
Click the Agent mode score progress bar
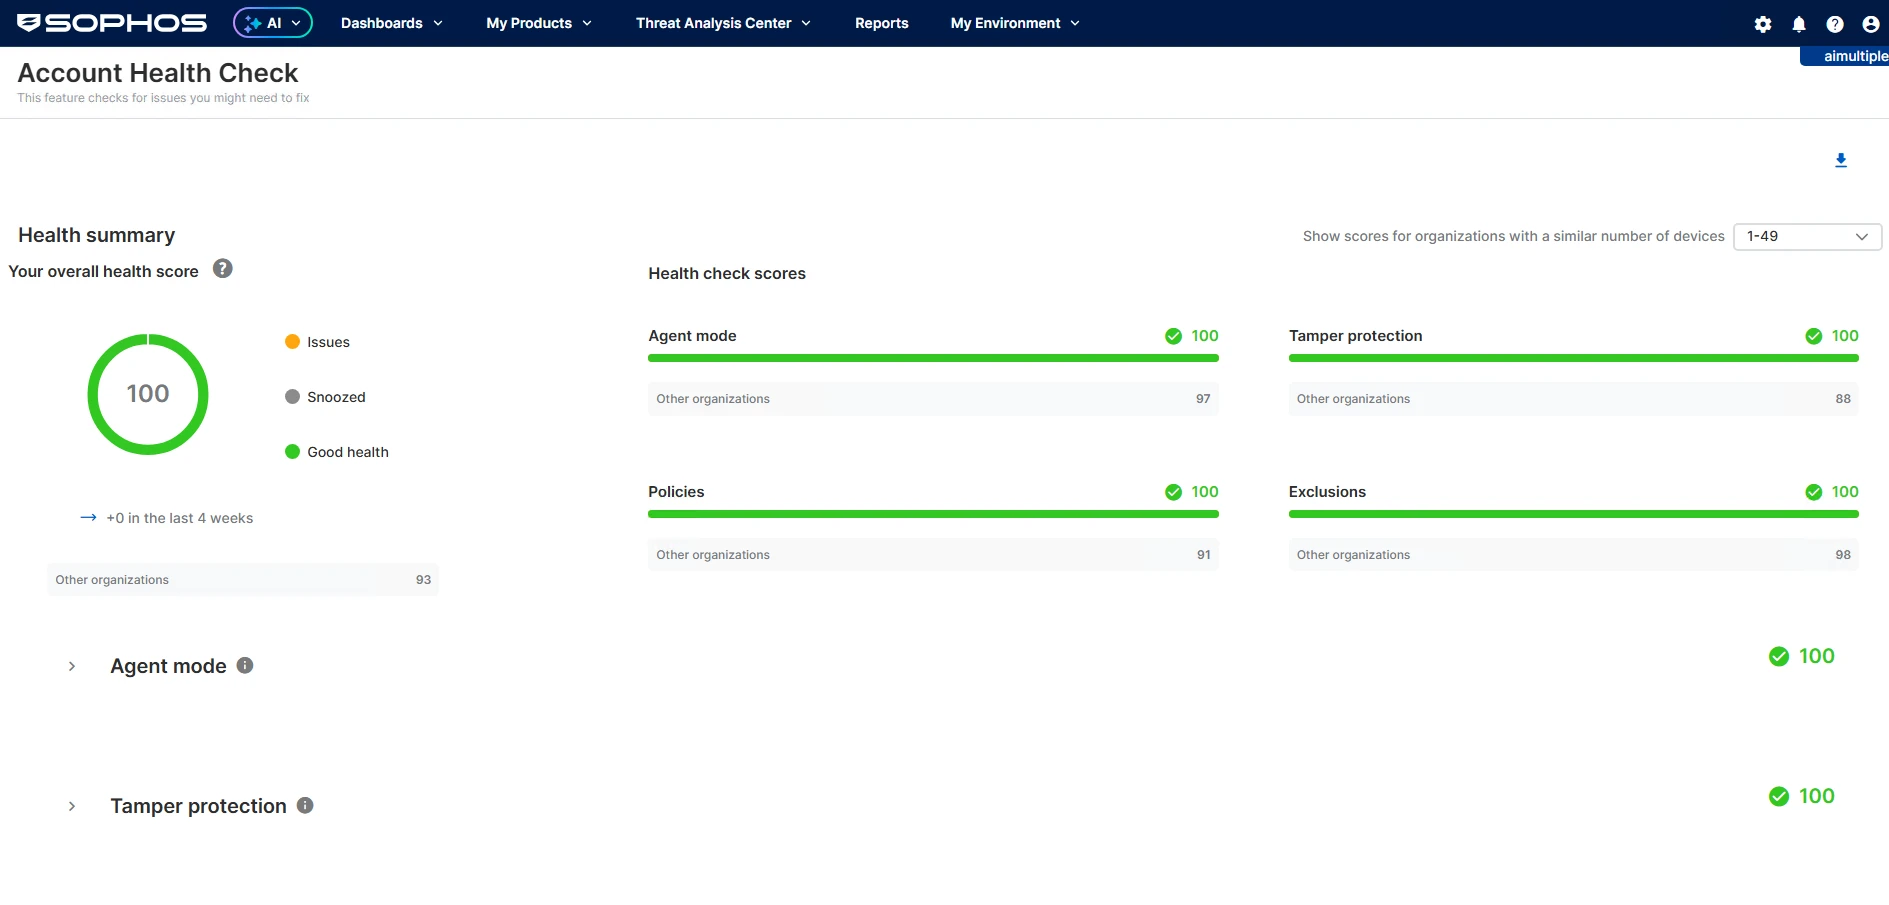point(933,358)
